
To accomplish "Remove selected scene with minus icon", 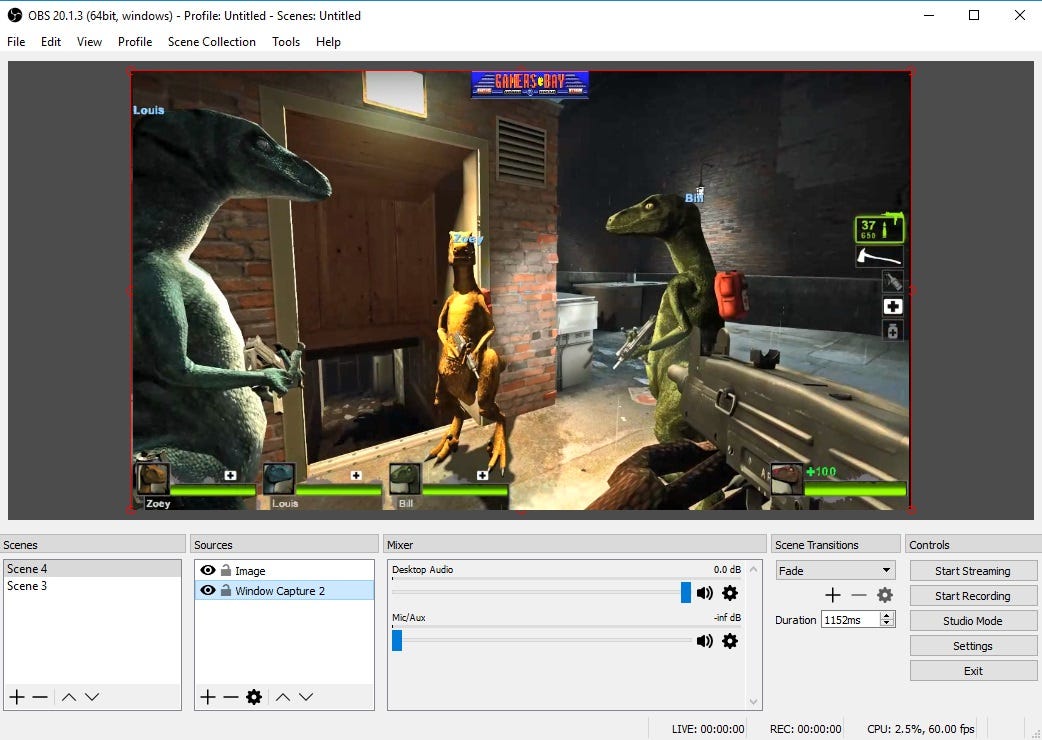I will 40,697.
